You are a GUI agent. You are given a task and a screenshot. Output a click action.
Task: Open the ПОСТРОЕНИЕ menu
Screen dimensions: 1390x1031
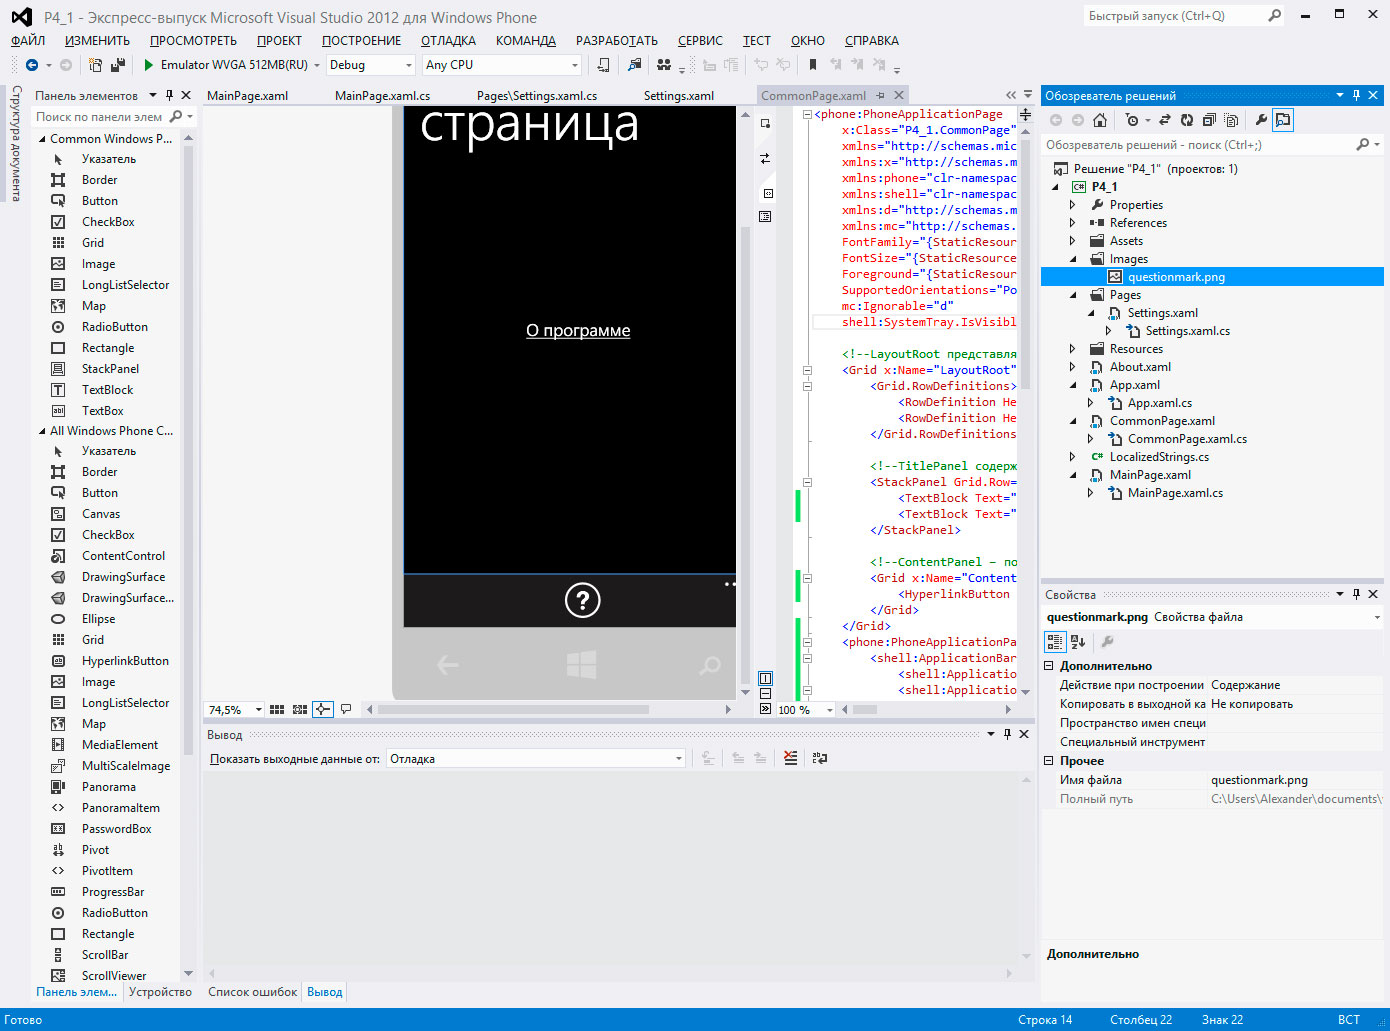361,41
